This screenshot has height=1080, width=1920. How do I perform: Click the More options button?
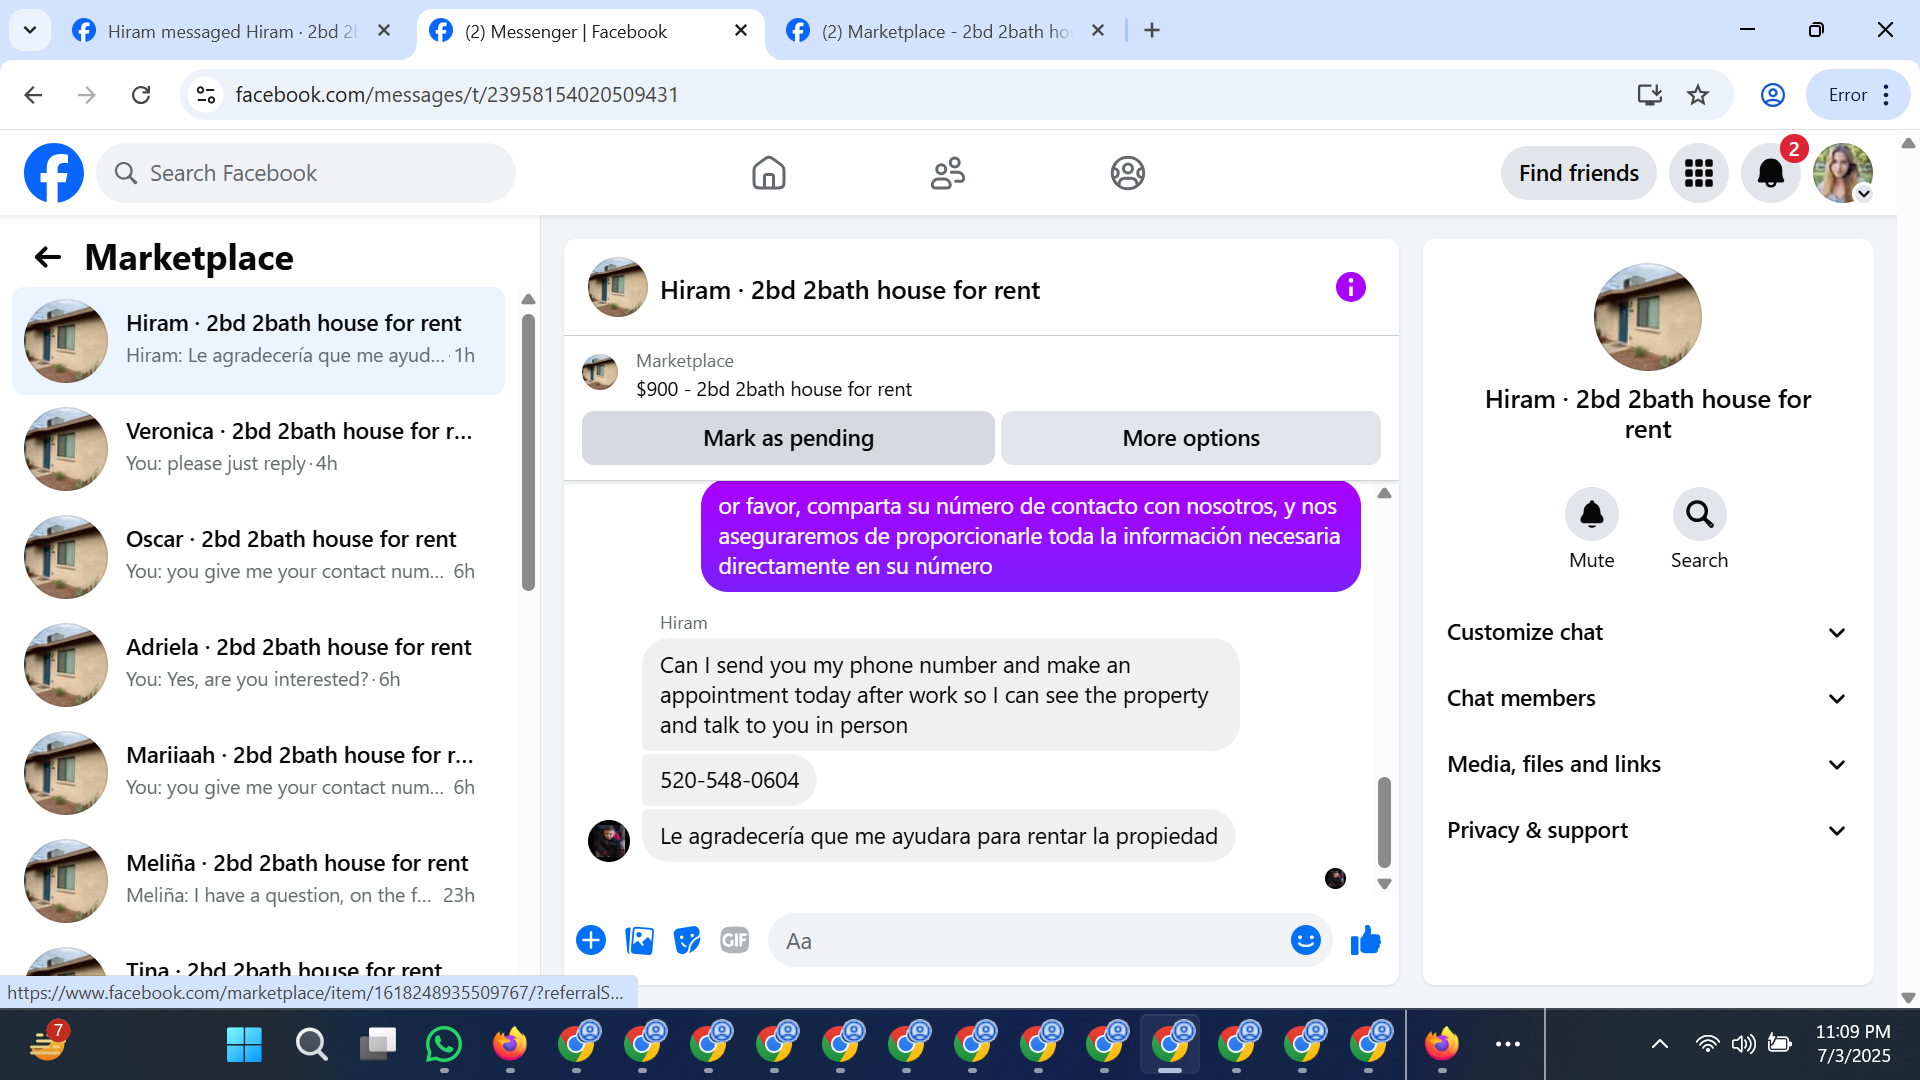coord(1190,438)
